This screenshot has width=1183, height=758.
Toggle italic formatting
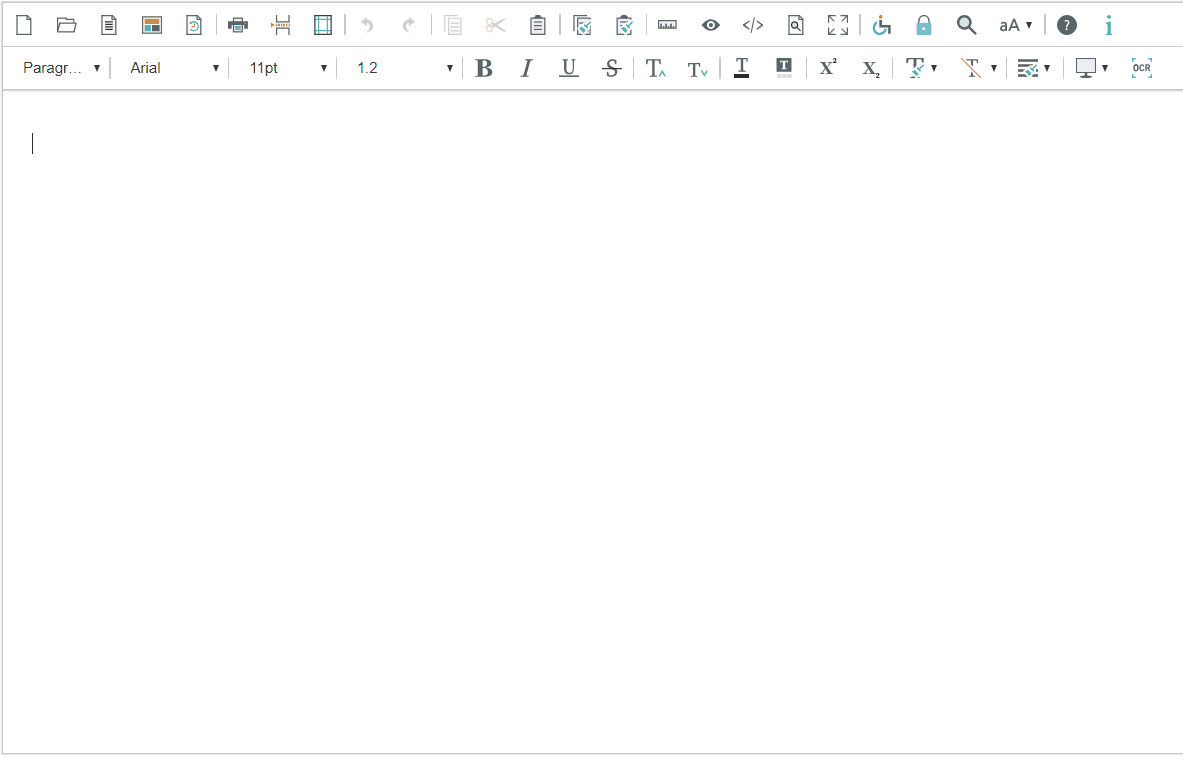(x=527, y=68)
